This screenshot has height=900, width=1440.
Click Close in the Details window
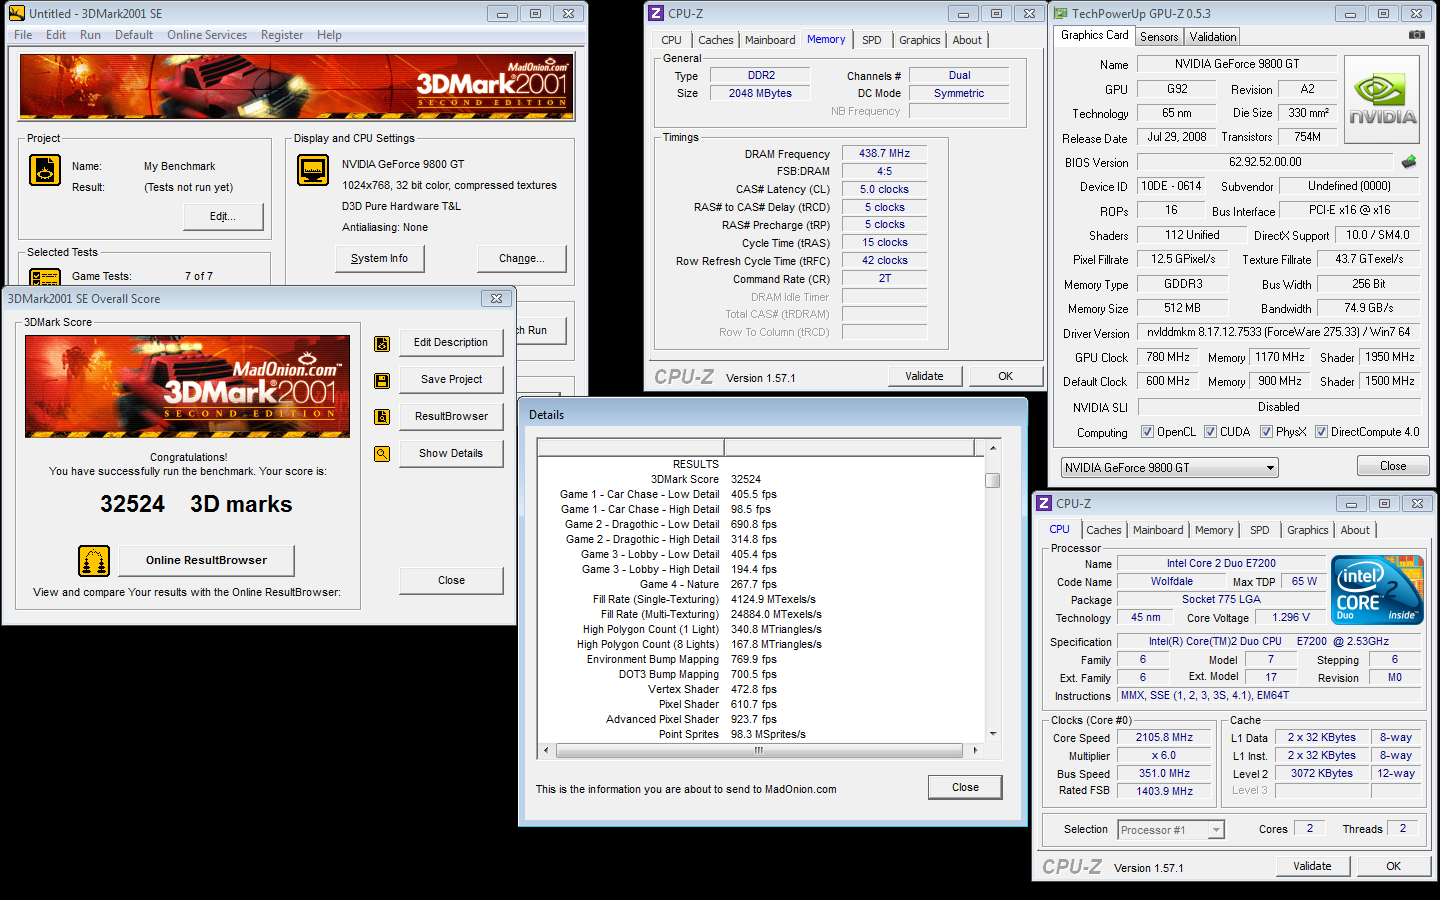tap(965, 787)
